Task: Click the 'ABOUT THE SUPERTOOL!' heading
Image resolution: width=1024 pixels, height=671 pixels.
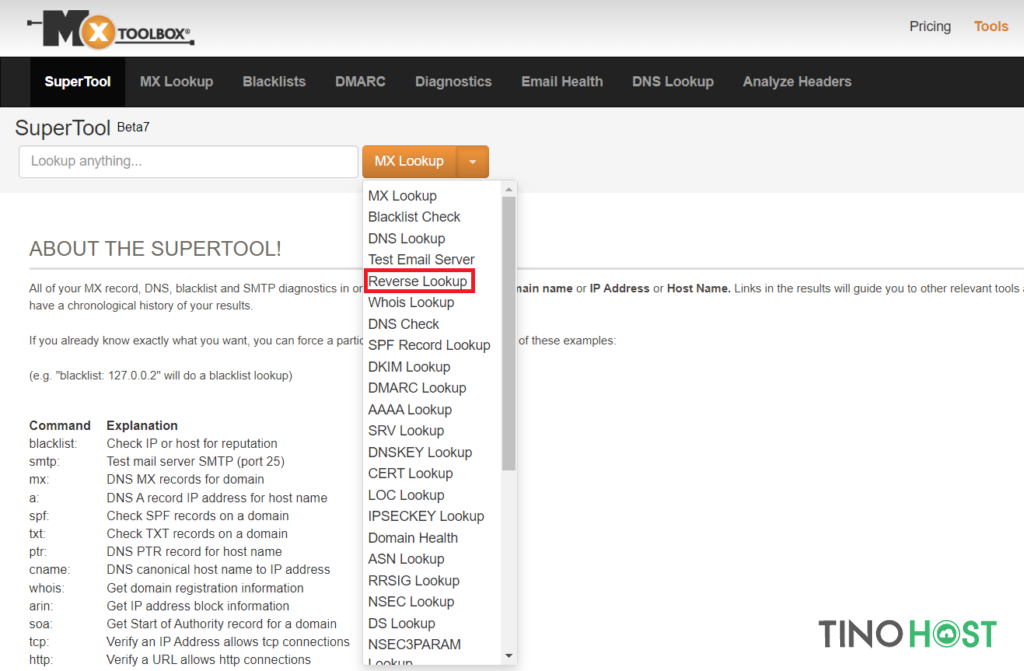Action: (155, 249)
